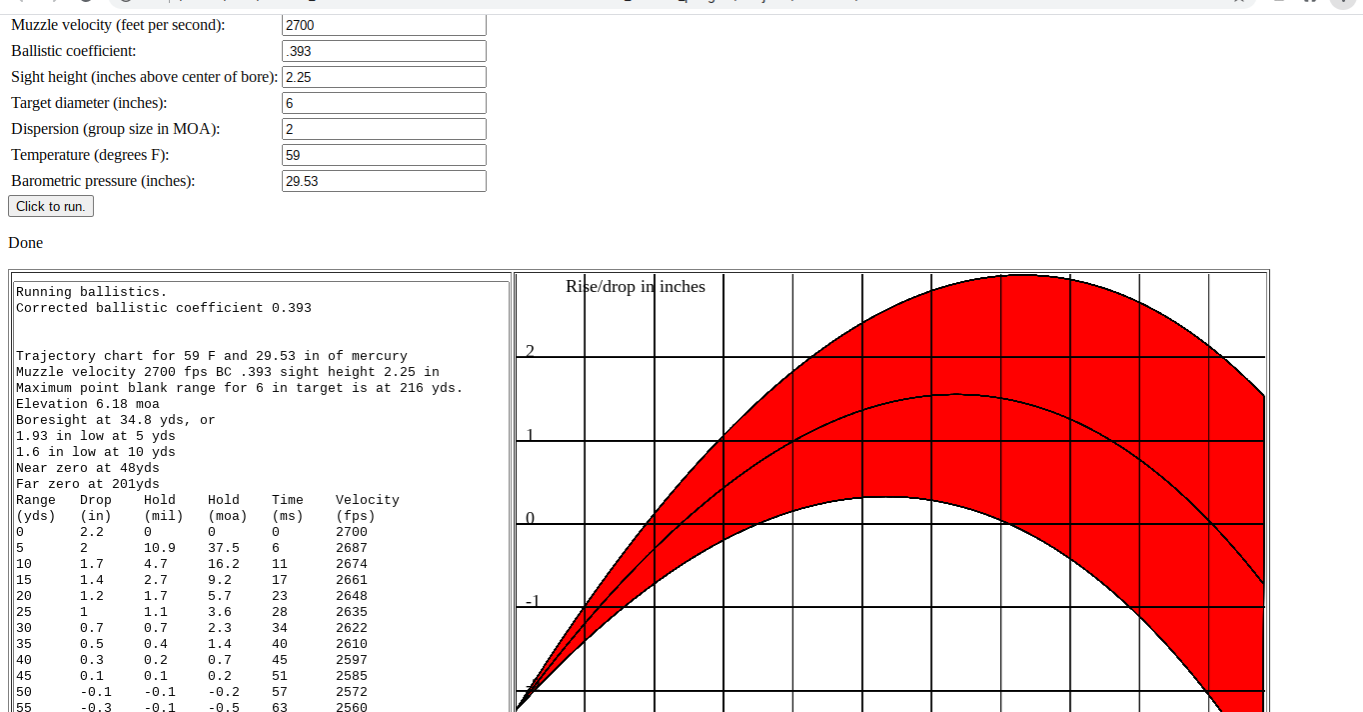Click the 'Done' status text
This screenshot has width=1363, height=712.
tap(26, 242)
